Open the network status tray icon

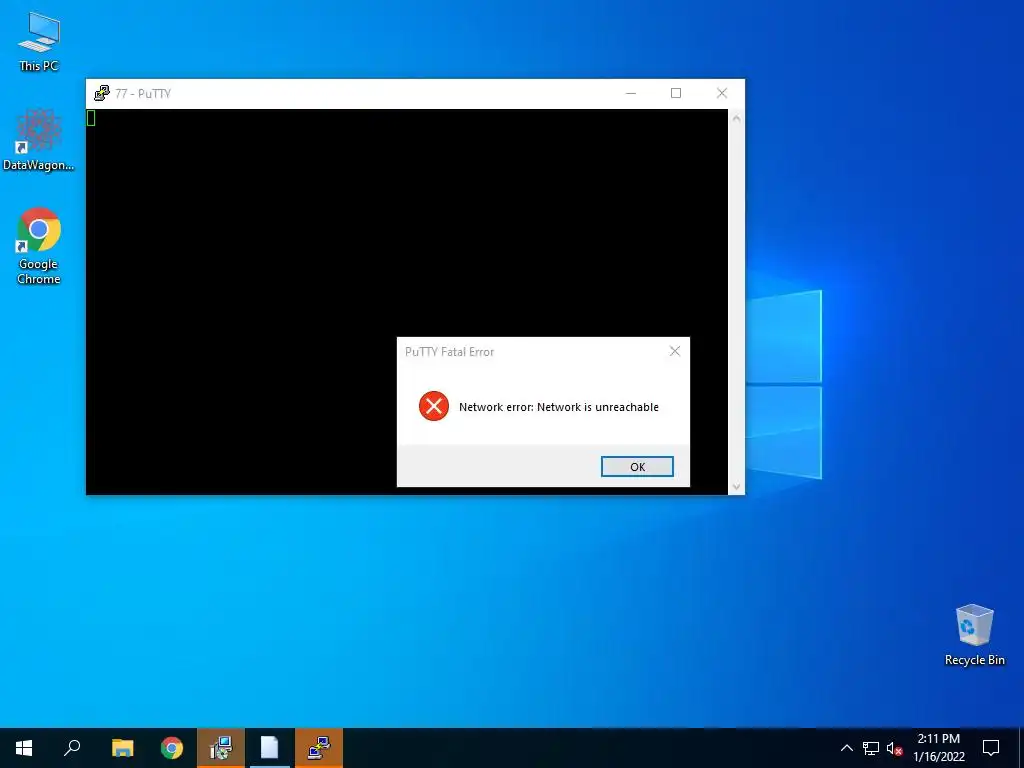point(871,748)
